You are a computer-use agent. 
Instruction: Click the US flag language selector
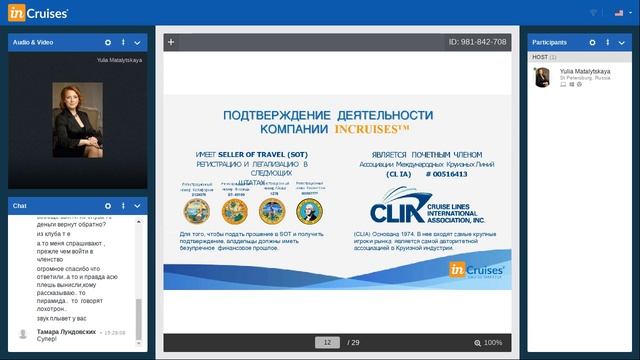(619, 13)
